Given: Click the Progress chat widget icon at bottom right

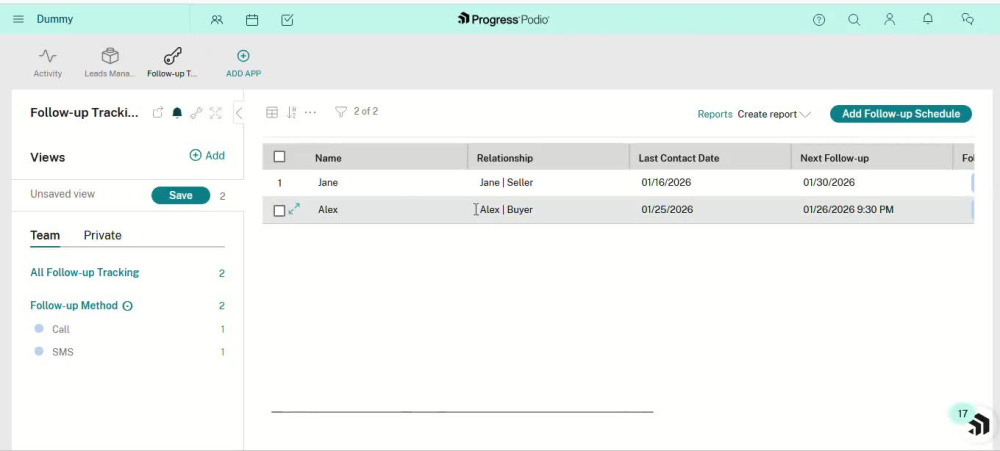Looking at the screenshot, I should click(x=979, y=425).
